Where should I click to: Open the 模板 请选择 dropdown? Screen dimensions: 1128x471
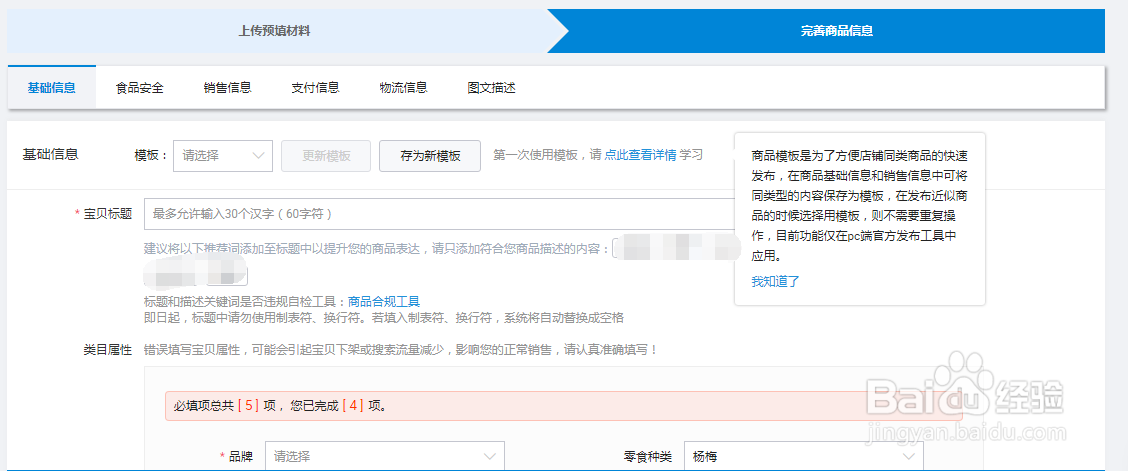click(223, 155)
